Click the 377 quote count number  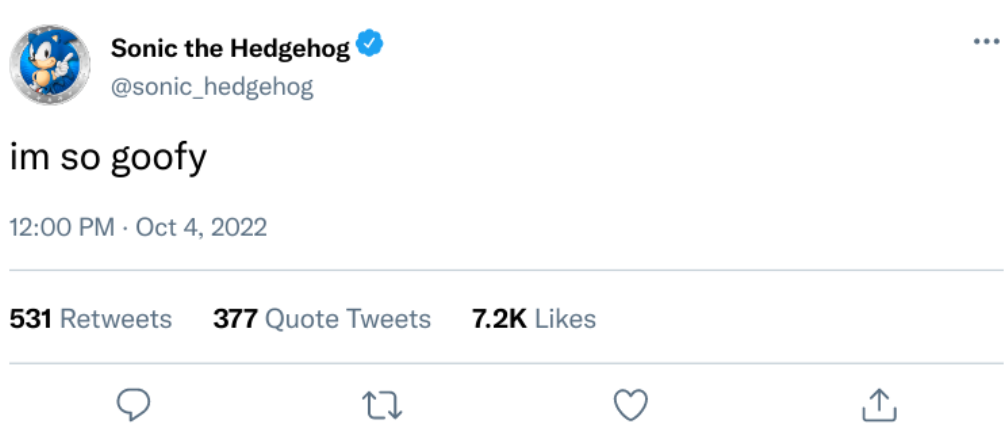pyautogui.click(x=235, y=319)
